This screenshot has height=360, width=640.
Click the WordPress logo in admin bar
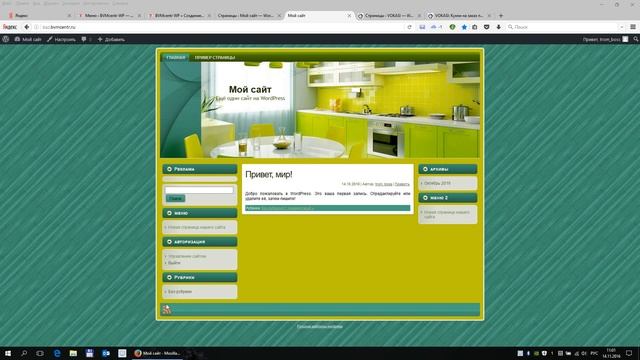tap(6, 39)
